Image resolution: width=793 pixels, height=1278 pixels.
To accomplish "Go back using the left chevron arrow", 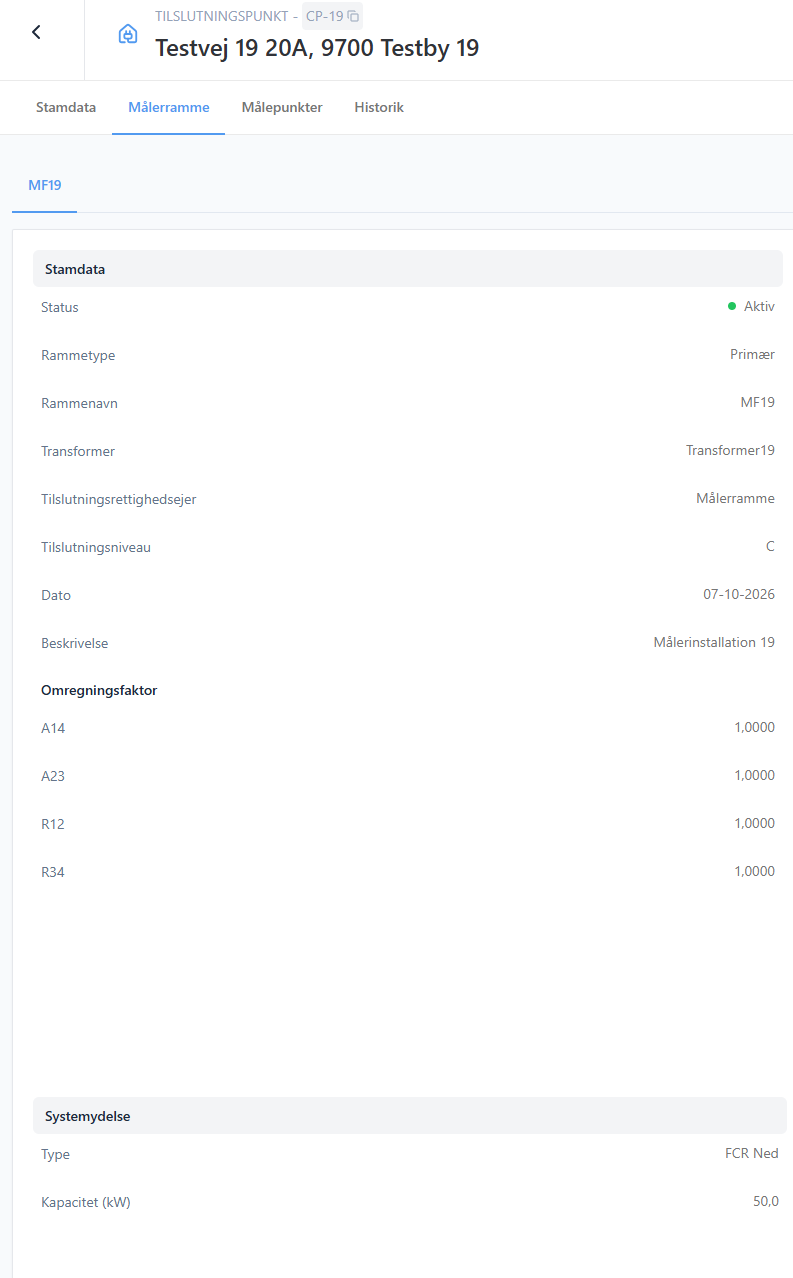I will tap(36, 32).
